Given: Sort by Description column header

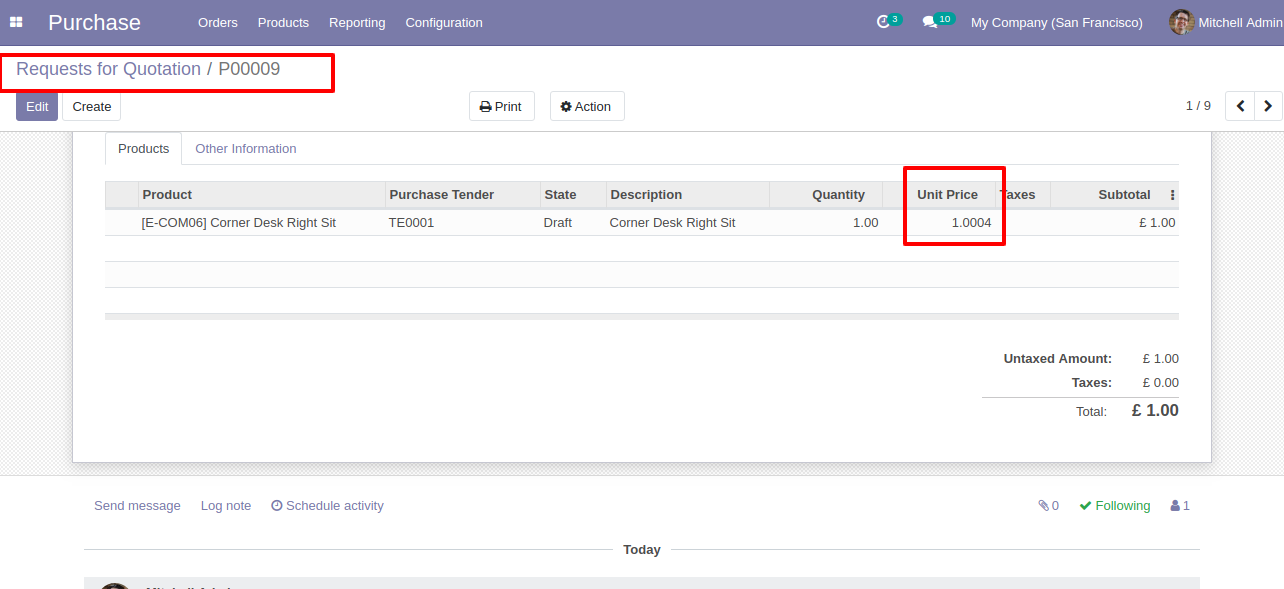Looking at the screenshot, I should 688,195.
